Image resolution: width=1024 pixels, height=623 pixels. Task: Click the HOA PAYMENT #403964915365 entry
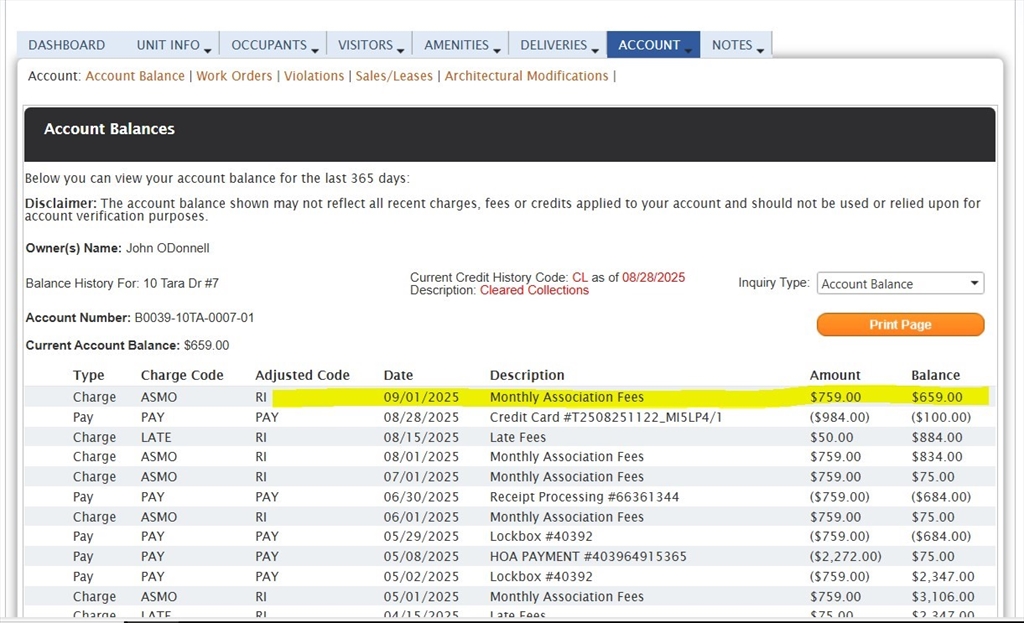tap(587, 557)
